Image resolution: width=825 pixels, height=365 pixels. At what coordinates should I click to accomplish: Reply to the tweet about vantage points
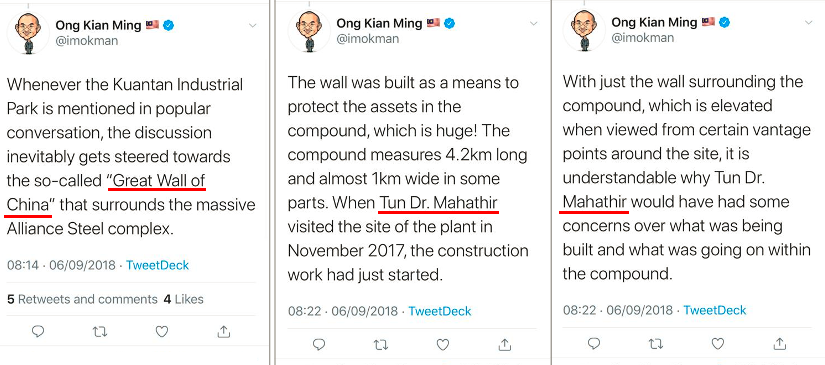(593, 343)
